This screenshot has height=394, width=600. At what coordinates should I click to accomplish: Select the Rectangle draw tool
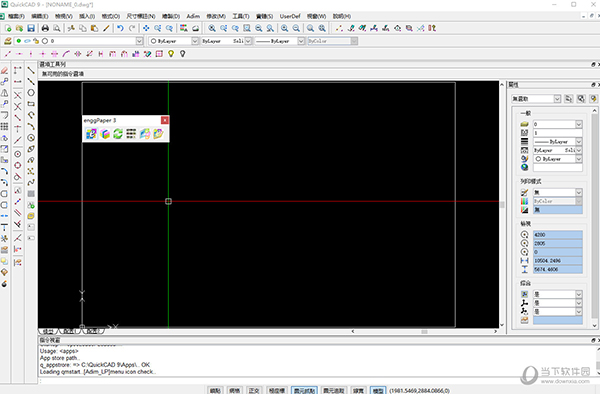coord(31,104)
